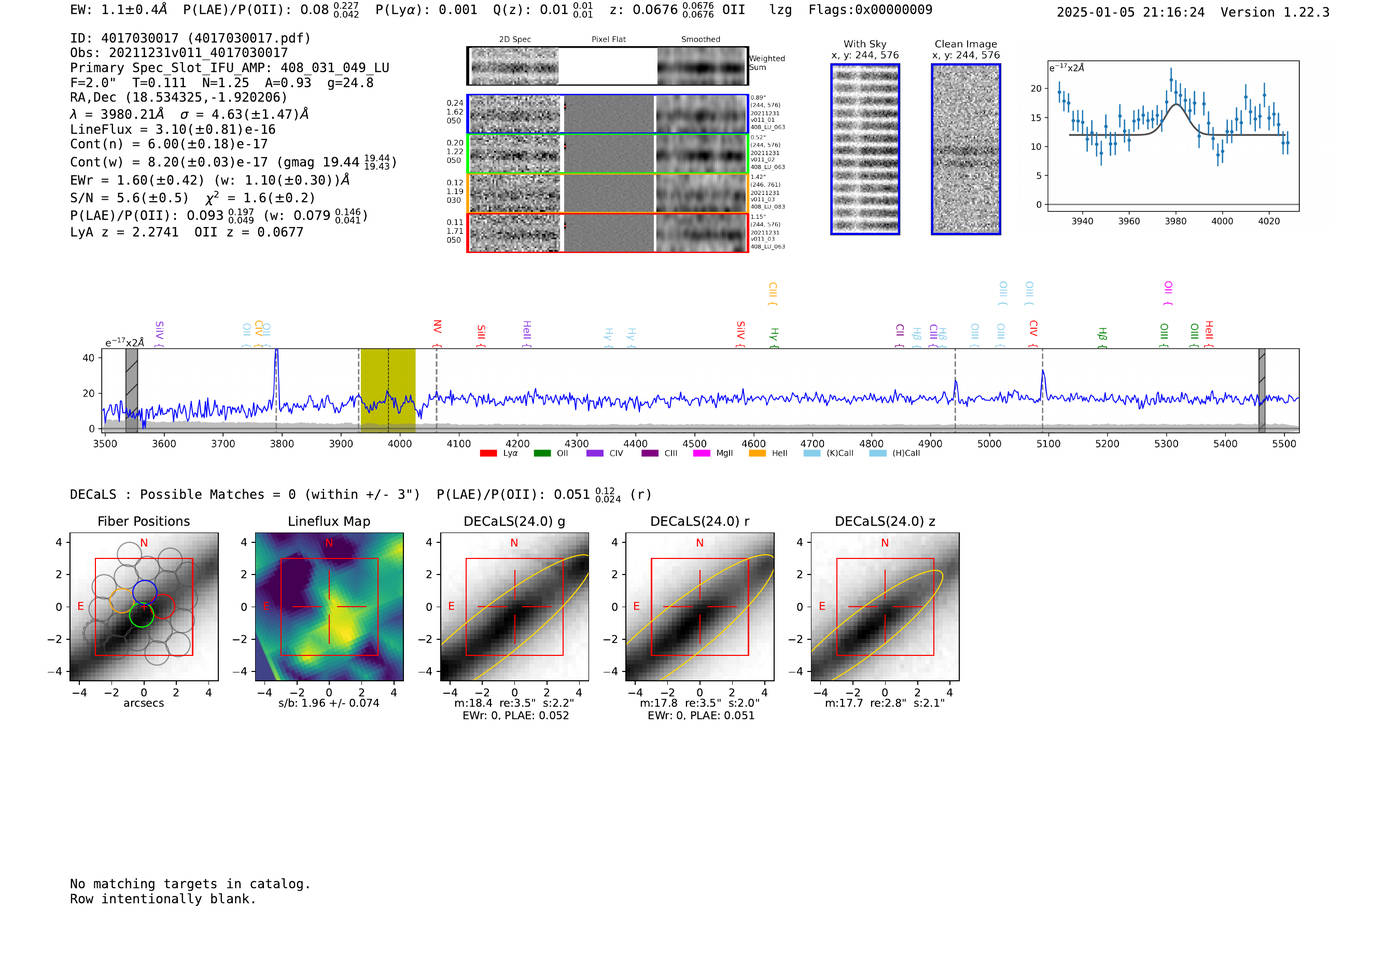Click the (K)CaII legend swatch

812,453
